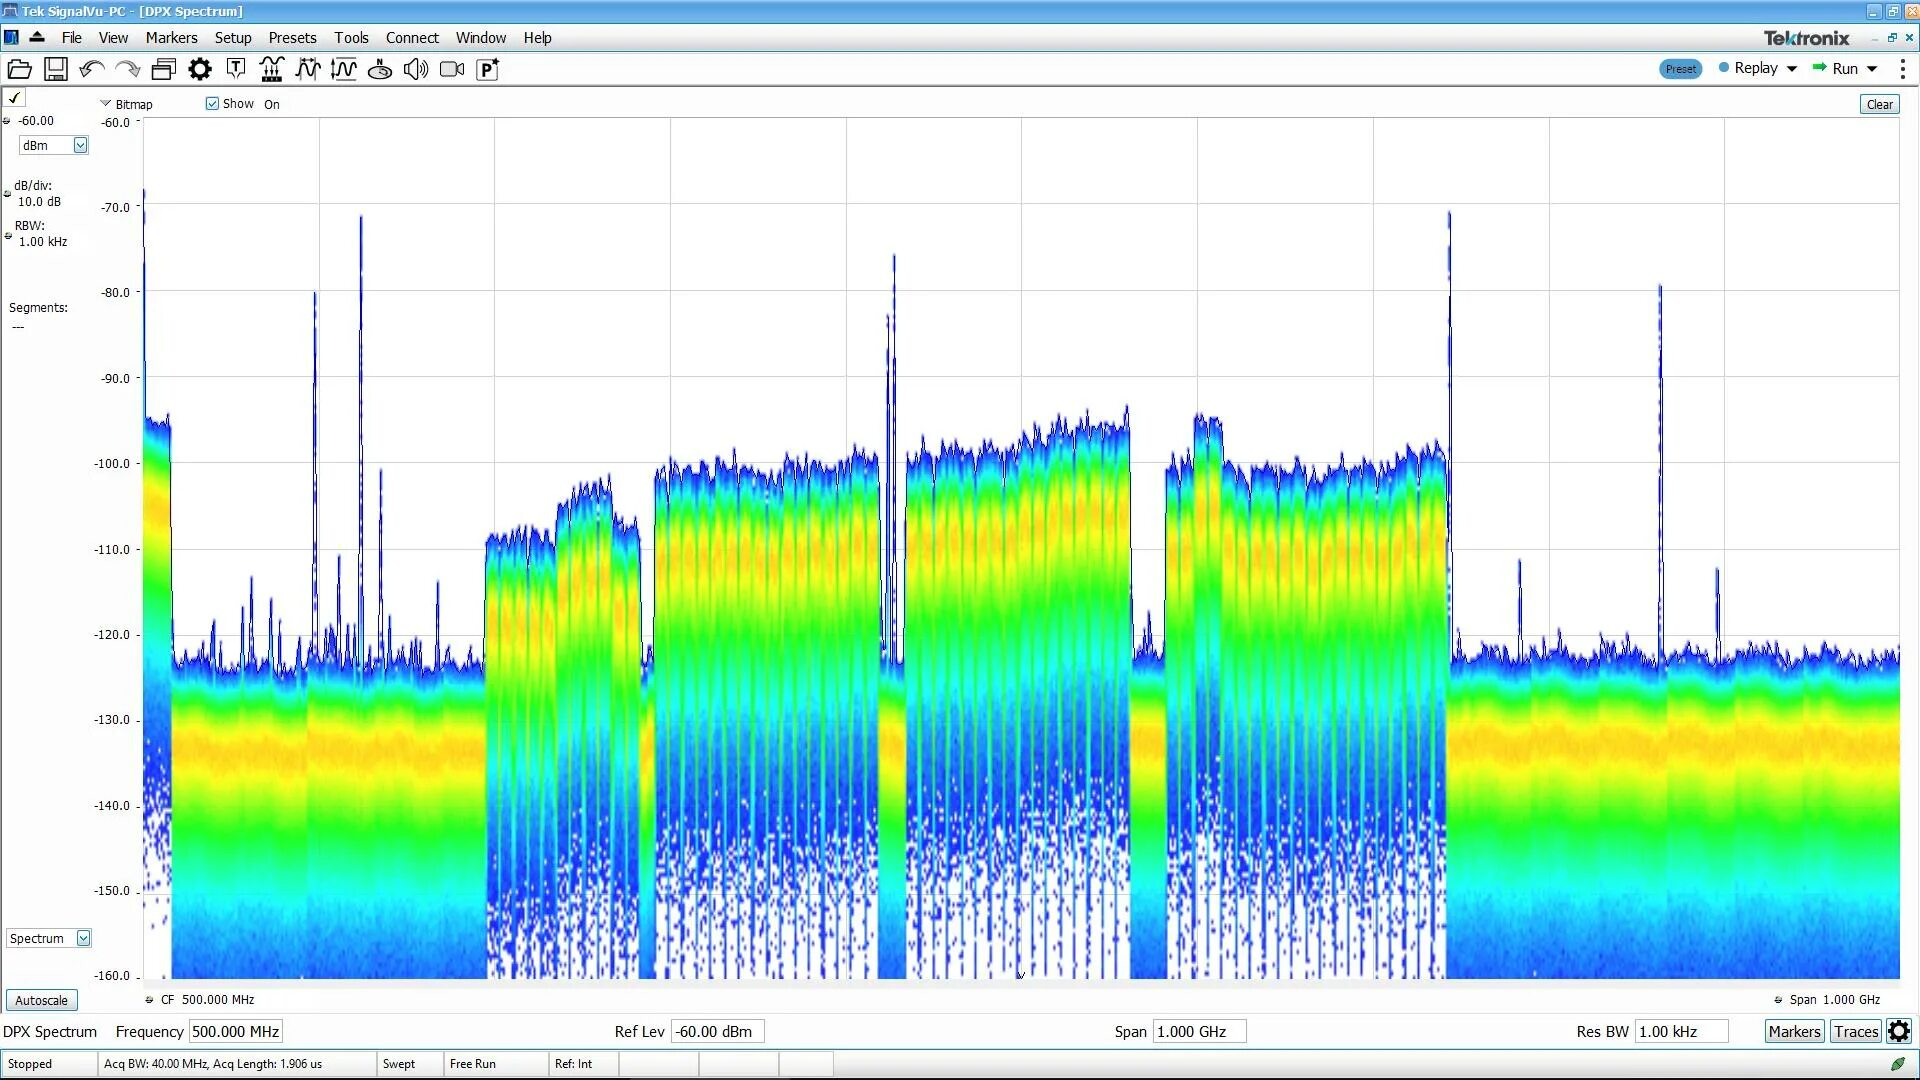
Task: Open the Trigger settings icon
Action: 236,69
